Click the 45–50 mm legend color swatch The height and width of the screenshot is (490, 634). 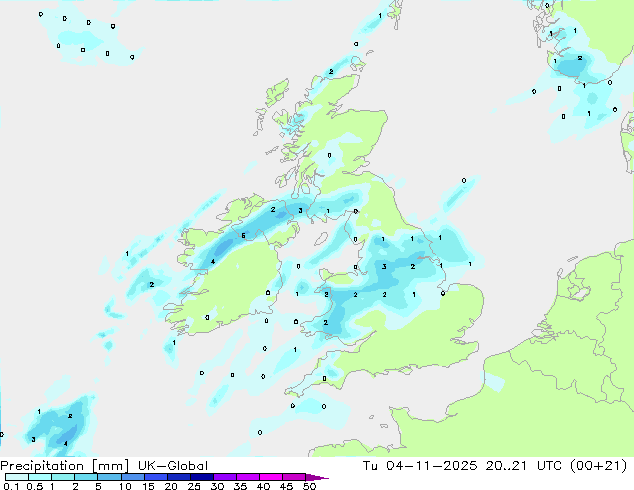tap(294, 477)
